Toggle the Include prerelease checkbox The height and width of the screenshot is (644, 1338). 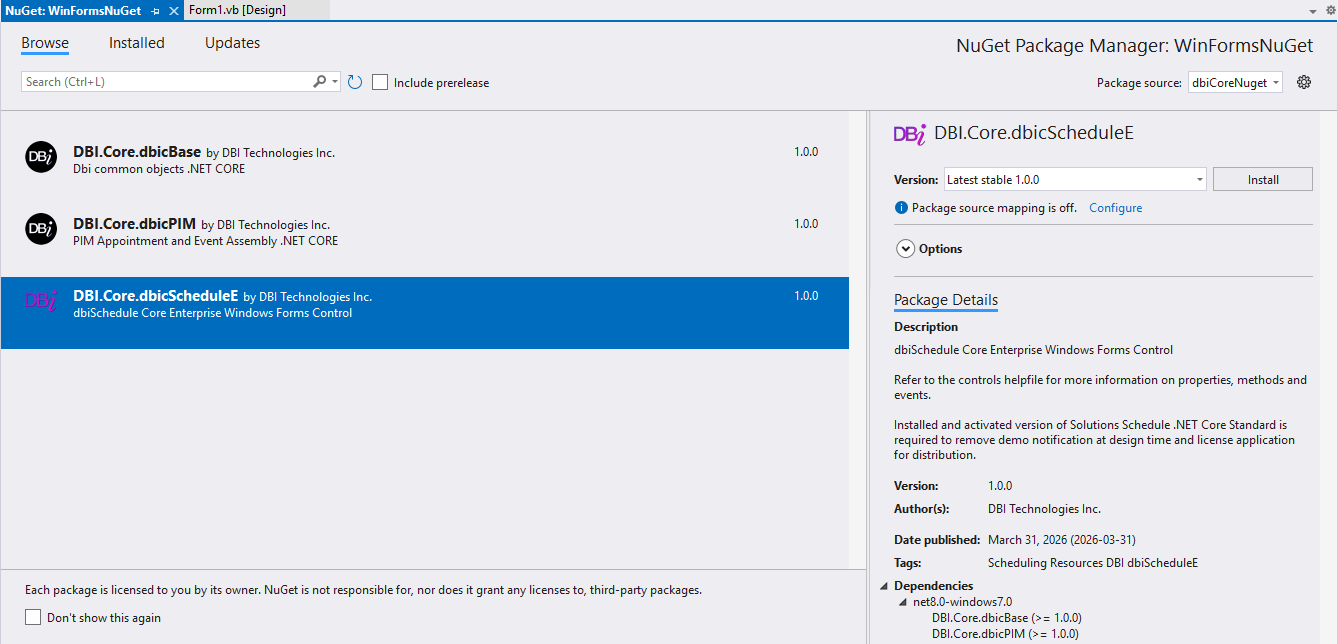click(380, 82)
